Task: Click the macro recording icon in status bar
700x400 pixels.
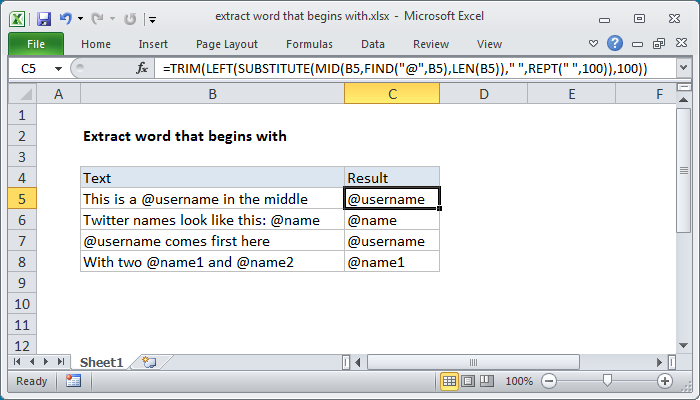Action: pos(73,381)
